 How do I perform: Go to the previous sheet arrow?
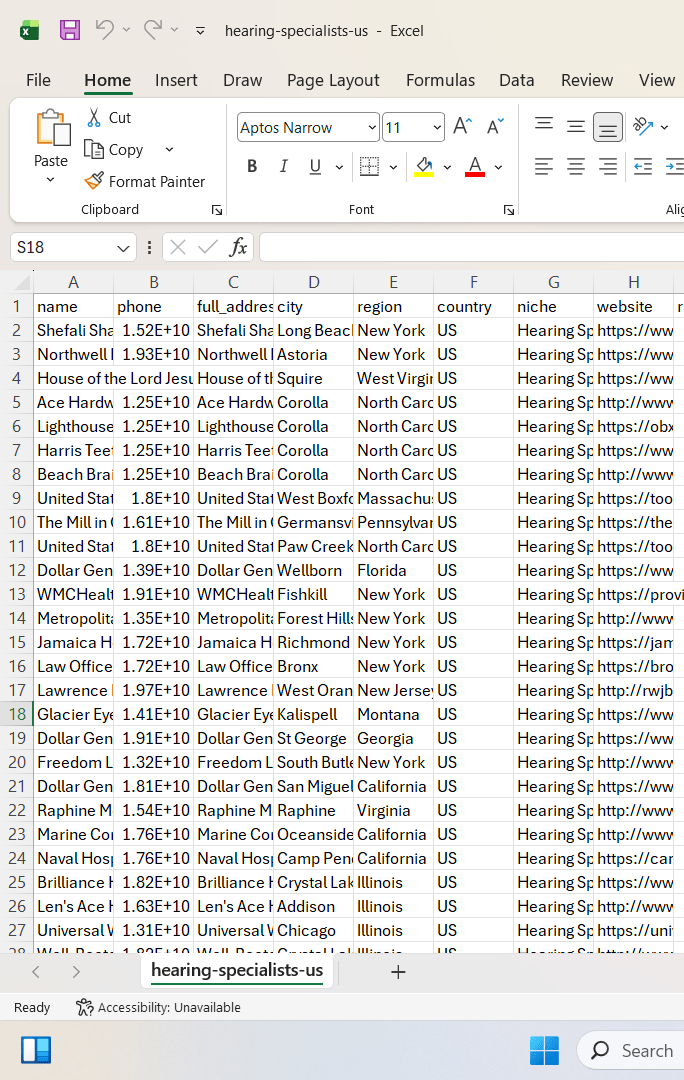tap(36, 972)
